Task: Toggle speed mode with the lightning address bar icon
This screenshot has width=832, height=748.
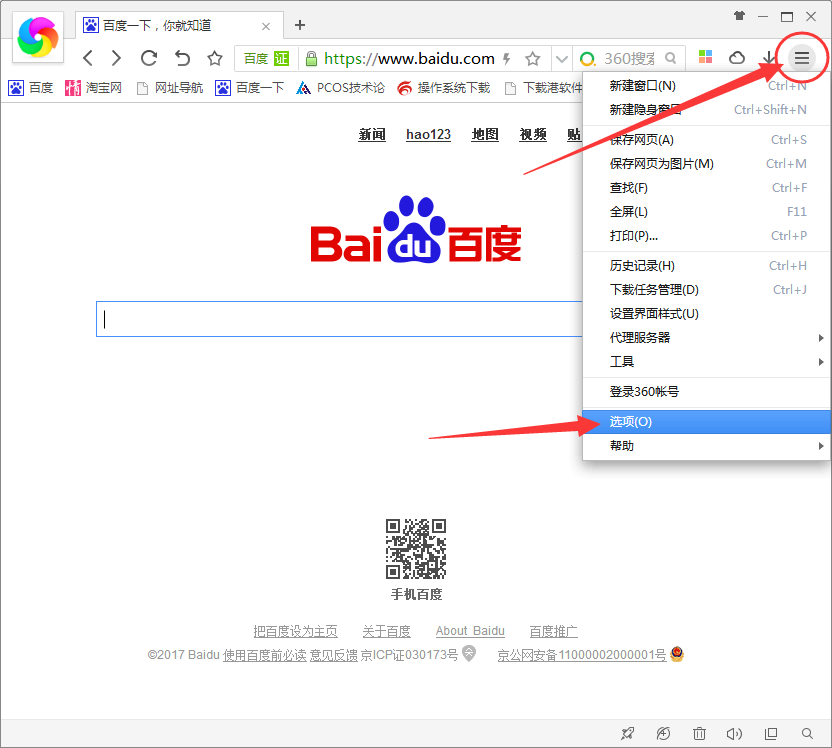Action: coord(507,58)
